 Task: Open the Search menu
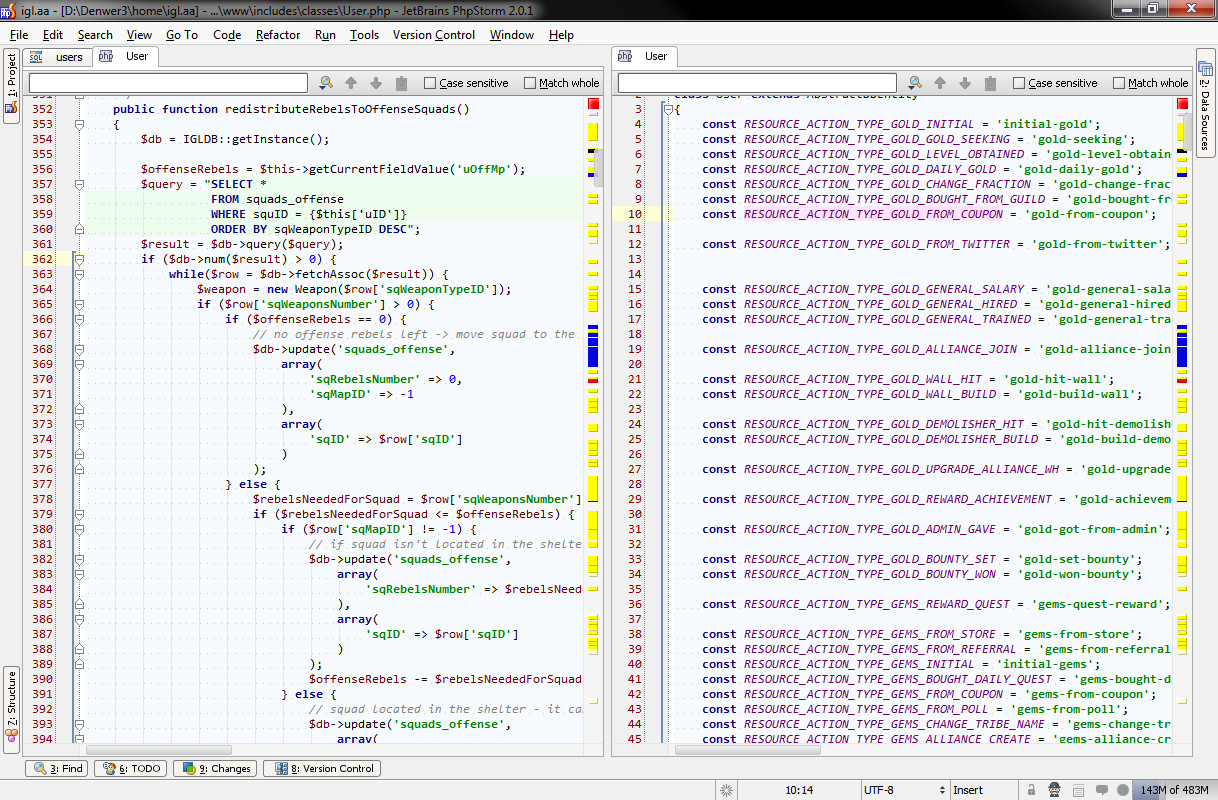[x=95, y=35]
